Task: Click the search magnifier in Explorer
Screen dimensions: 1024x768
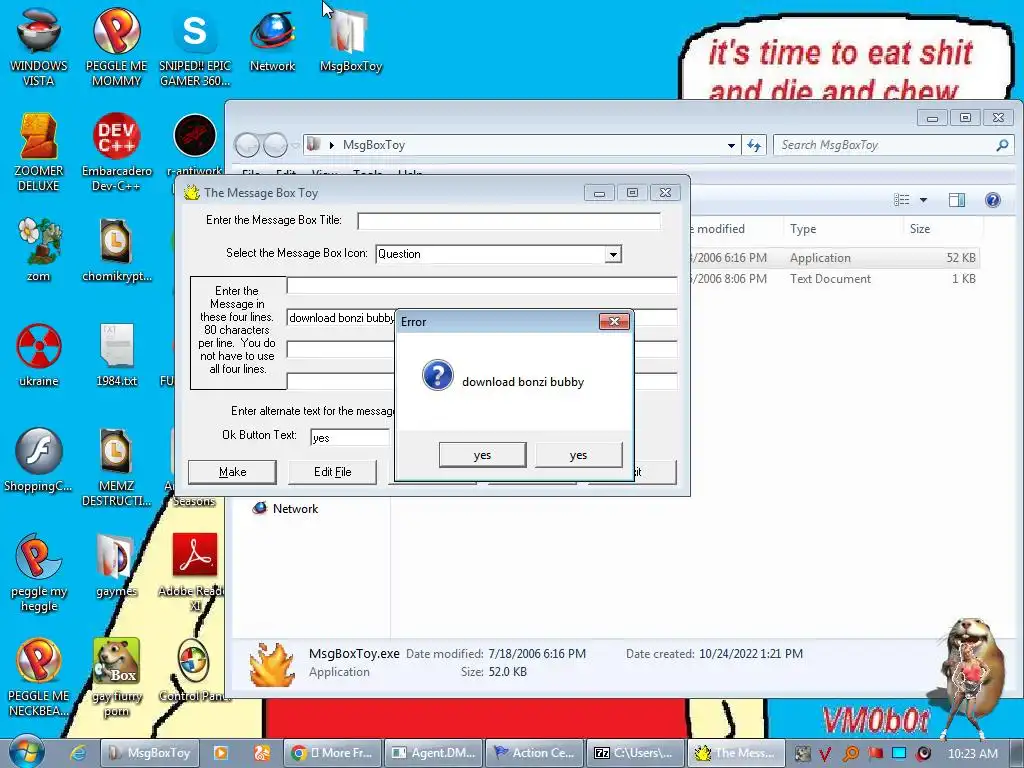Action: [1002, 145]
